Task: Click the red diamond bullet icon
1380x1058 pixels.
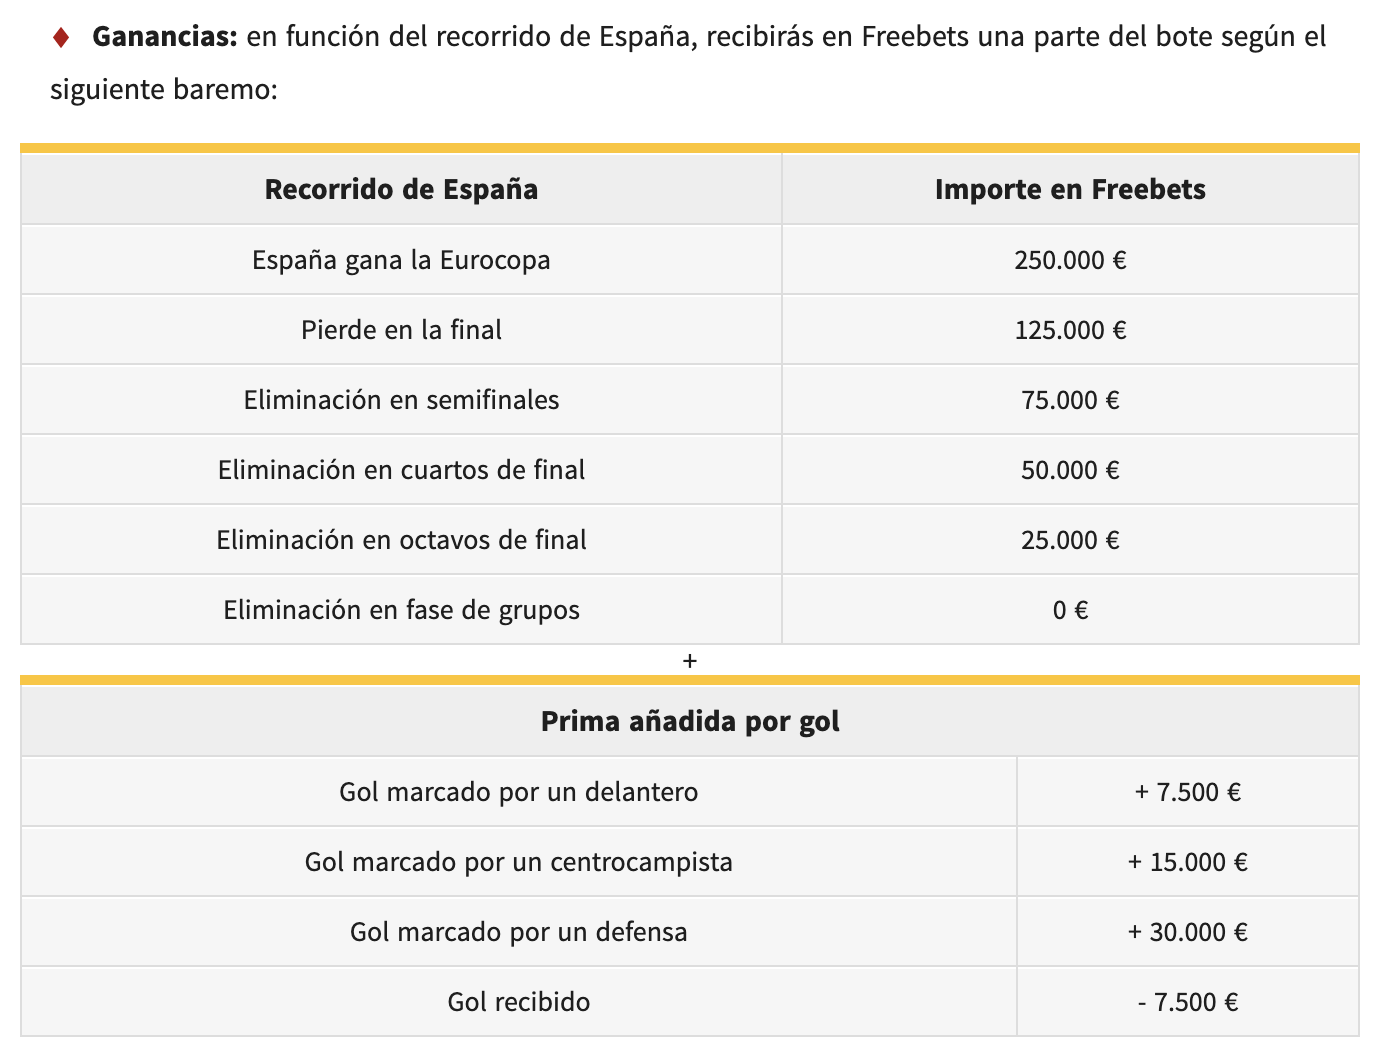Action: 61,38
